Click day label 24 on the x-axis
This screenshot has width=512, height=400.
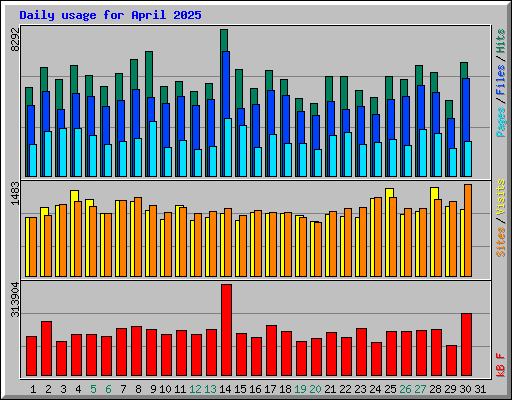(375, 389)
